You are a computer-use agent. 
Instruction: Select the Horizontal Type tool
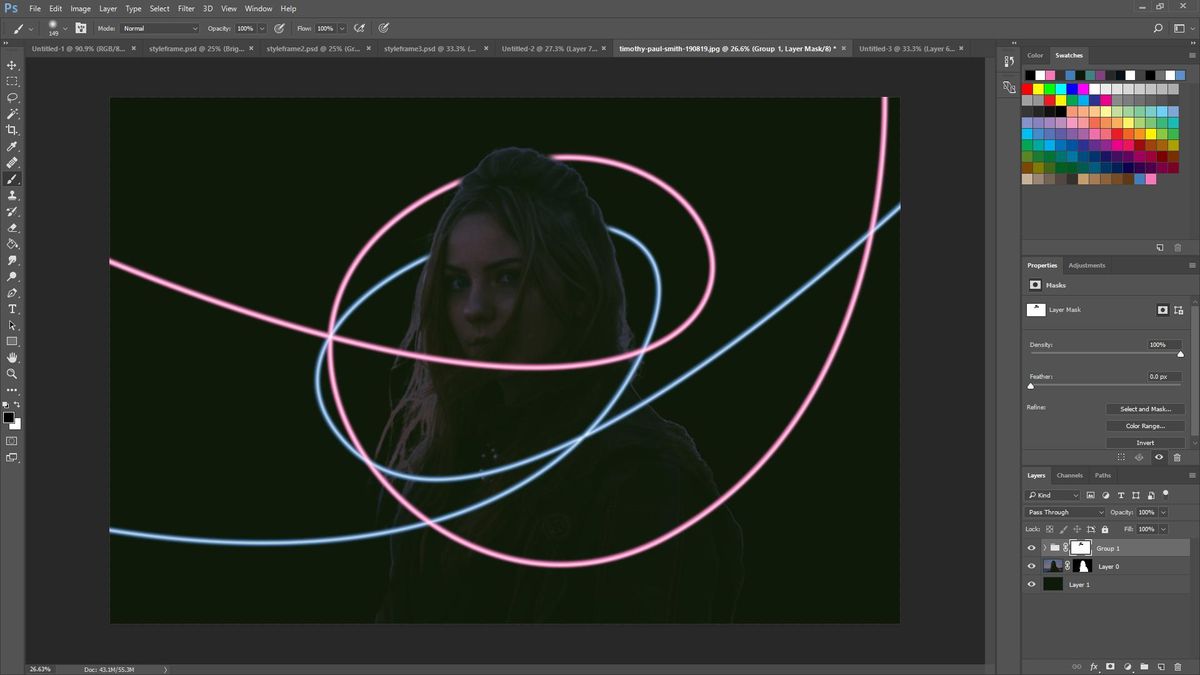[12, 310]
